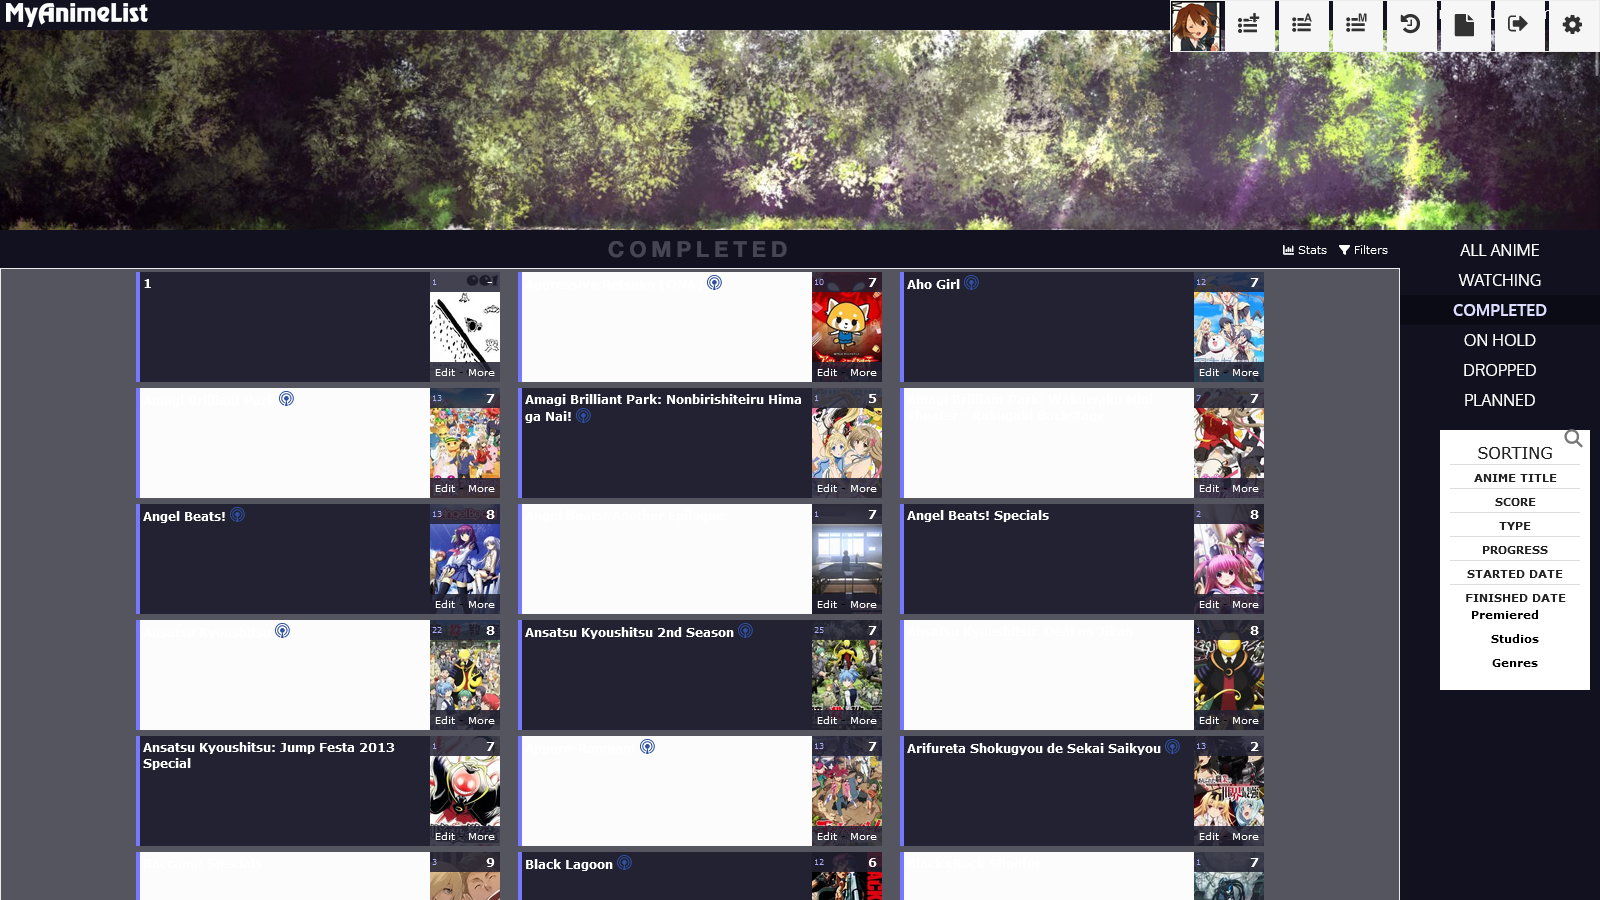Click the Arifureta cover thumbnail
The image size is (1600, 900).
1229,791
